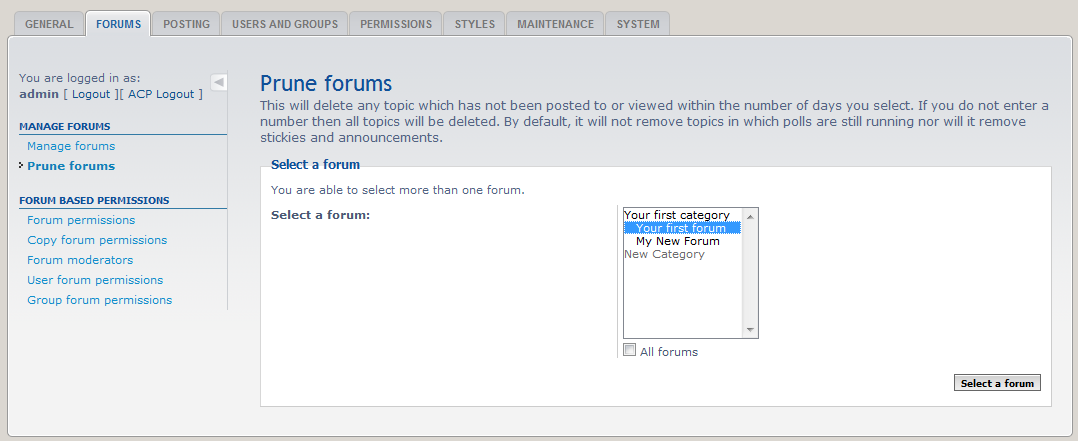Click the forum list scroll down arrow

(x=751, y=330)
